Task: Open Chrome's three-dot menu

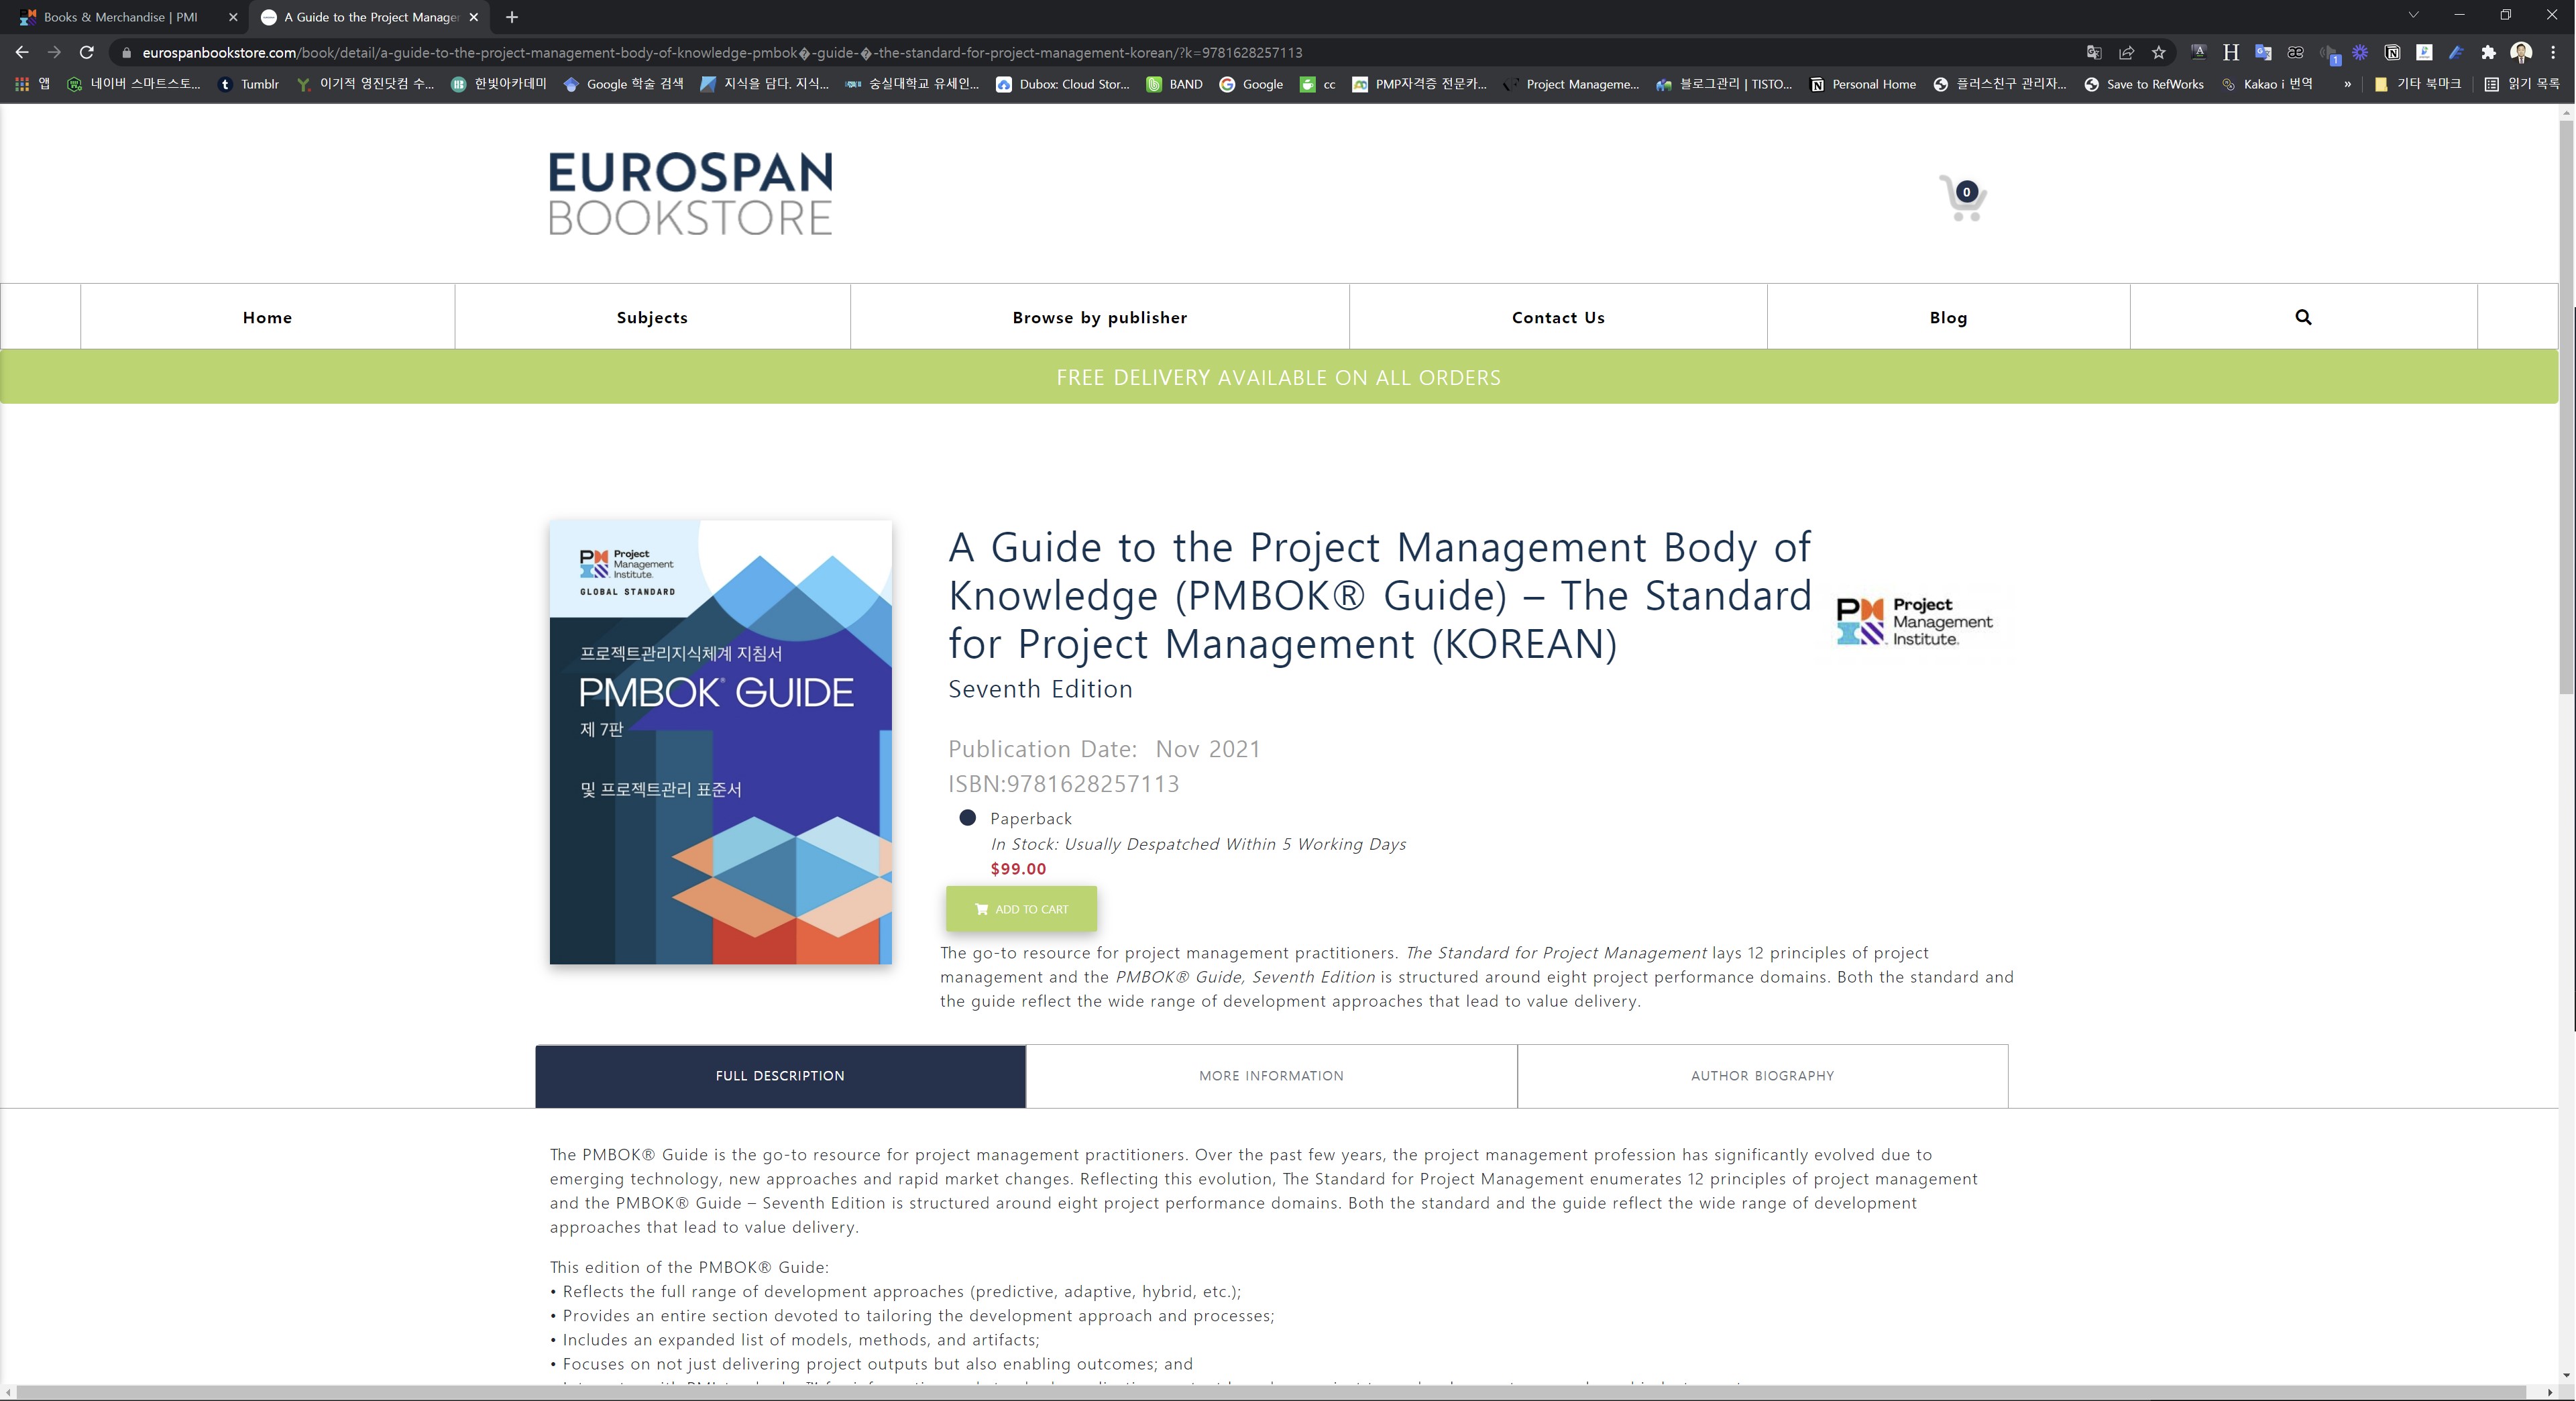Action: 2553,53
